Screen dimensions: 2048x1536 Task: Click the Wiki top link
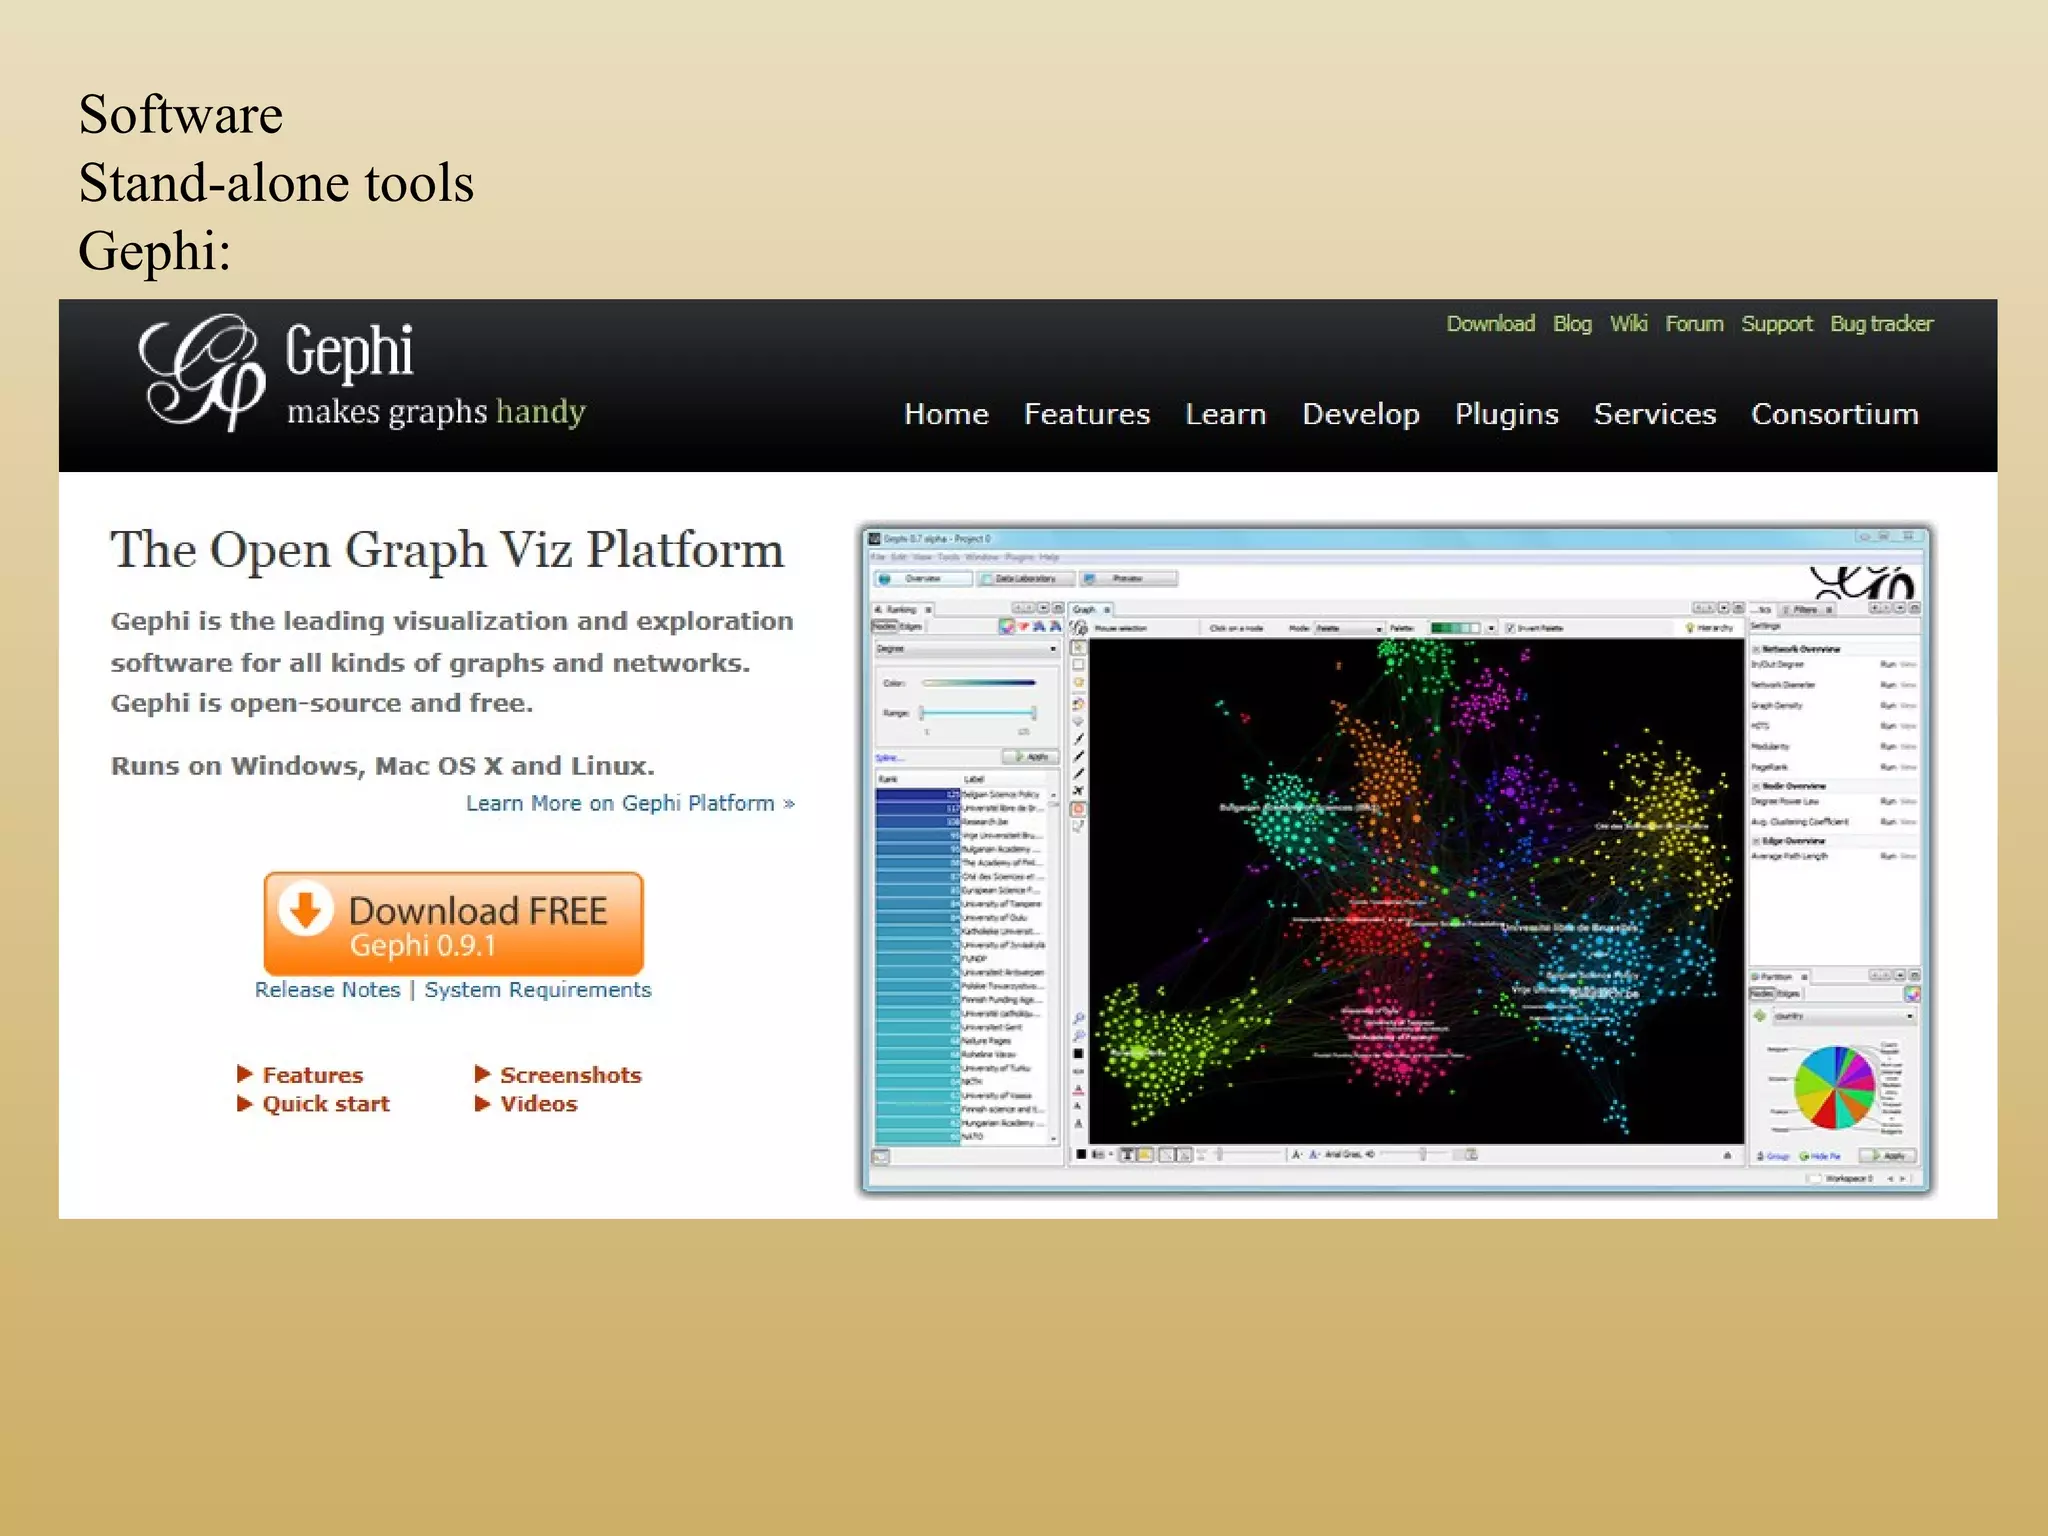pos(1629,324)
